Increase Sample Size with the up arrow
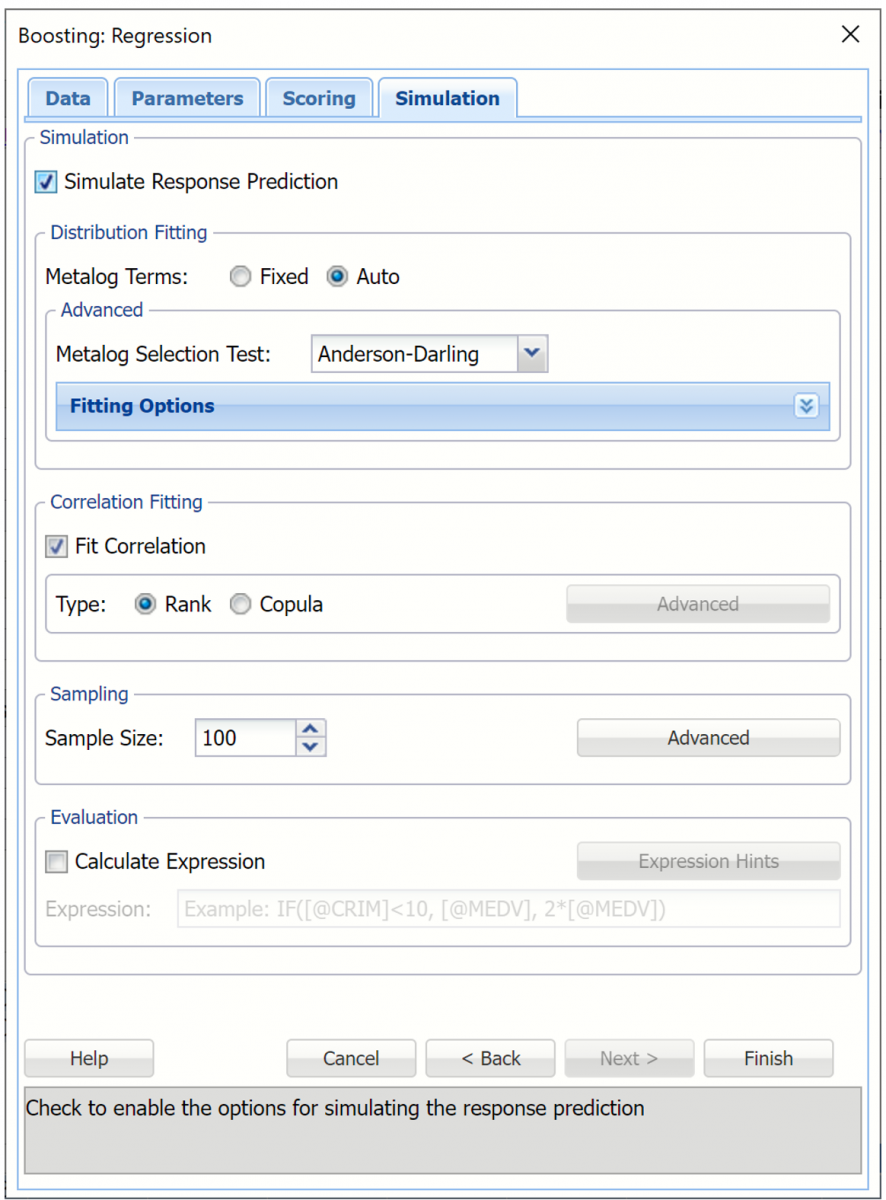Image resolution: width=886 pixels, height=1200 pixels. click(x=312, y=730)
